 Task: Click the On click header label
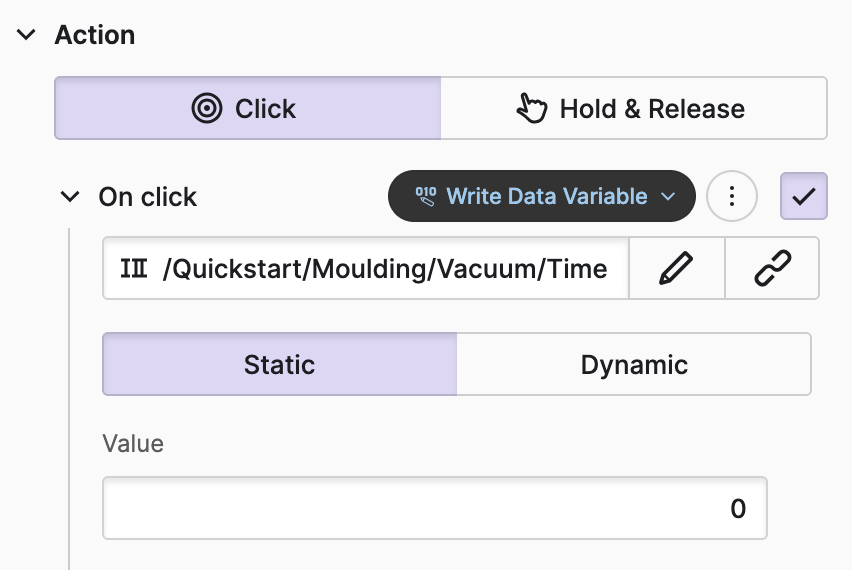tap(148, 197)
